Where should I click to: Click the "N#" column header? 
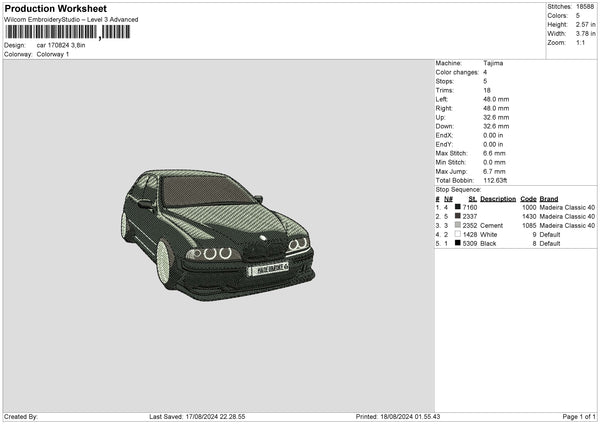[x=448, y=199]
